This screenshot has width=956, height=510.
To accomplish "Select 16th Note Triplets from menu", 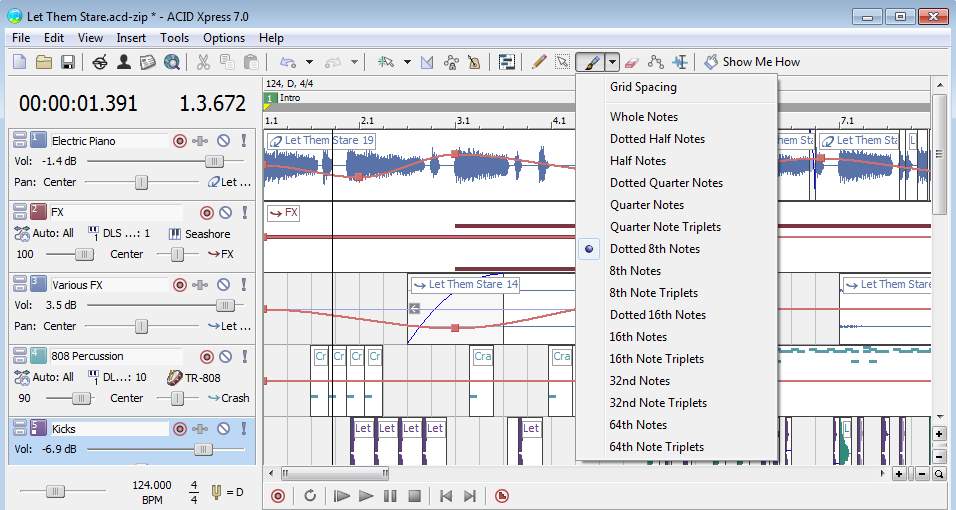I will pos(657,359).
